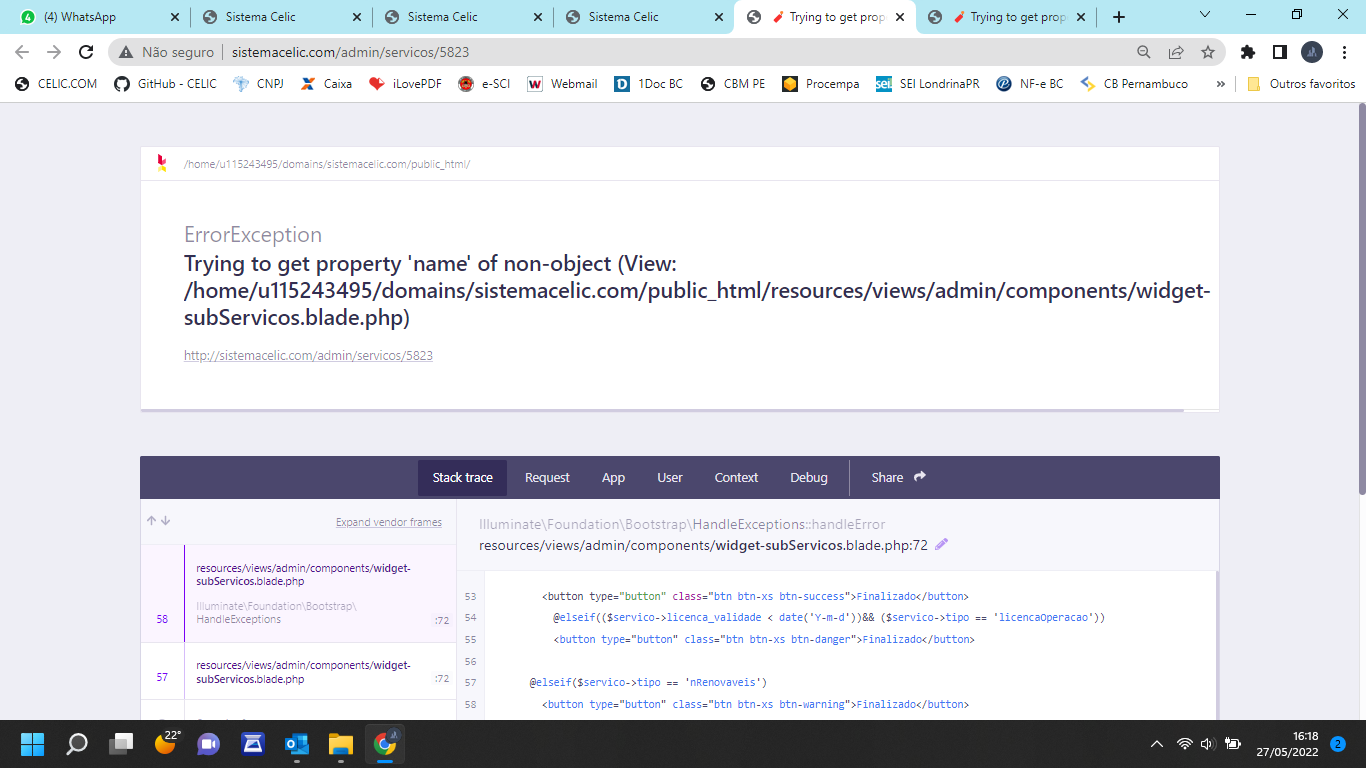Open the Extensions puzzle icon
Image resolution: width=1366 pixels, height=768 pixels.
[1247, 52]
